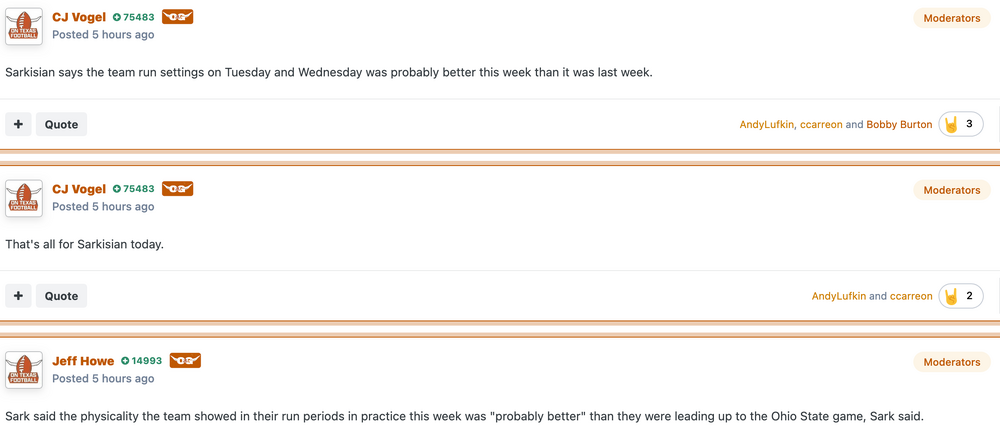This screenshot has width=1000, height=437.
Task: Quote the Sarkisian team run settings post
Action: pyautogui.click(x=61, y=125)
